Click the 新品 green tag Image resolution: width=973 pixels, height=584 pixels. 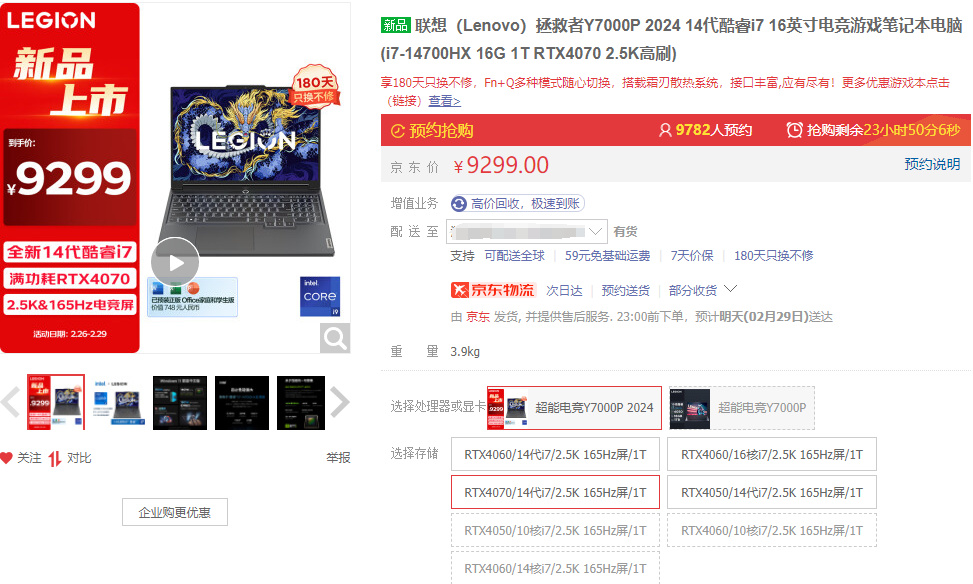(395, 25)
